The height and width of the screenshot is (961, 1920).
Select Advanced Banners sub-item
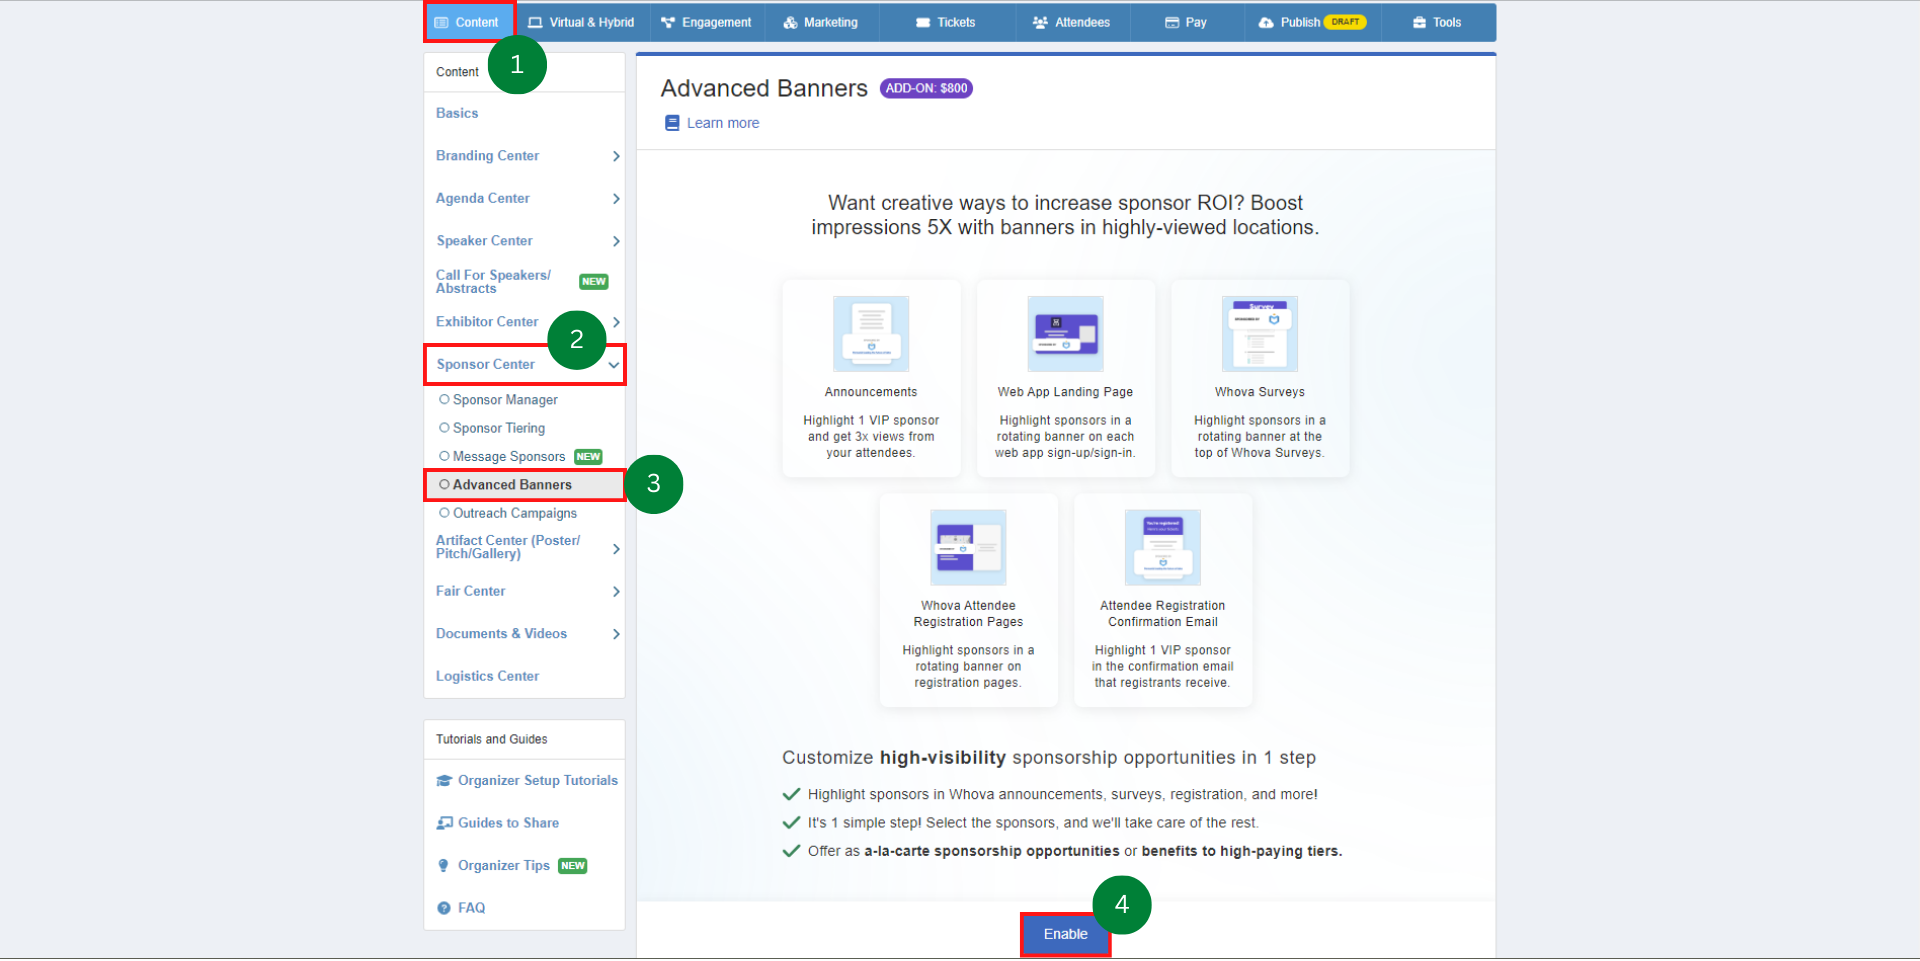(x=512, y=485)
